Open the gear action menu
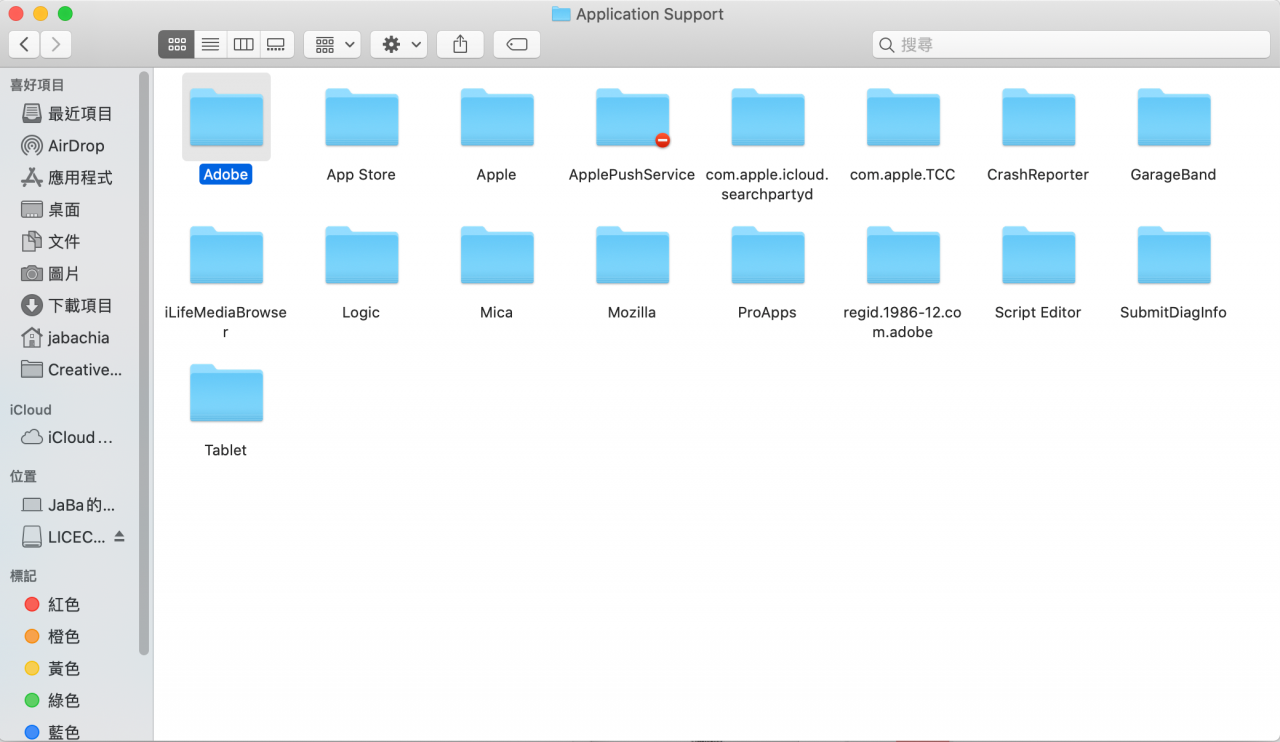 point(402,44)
